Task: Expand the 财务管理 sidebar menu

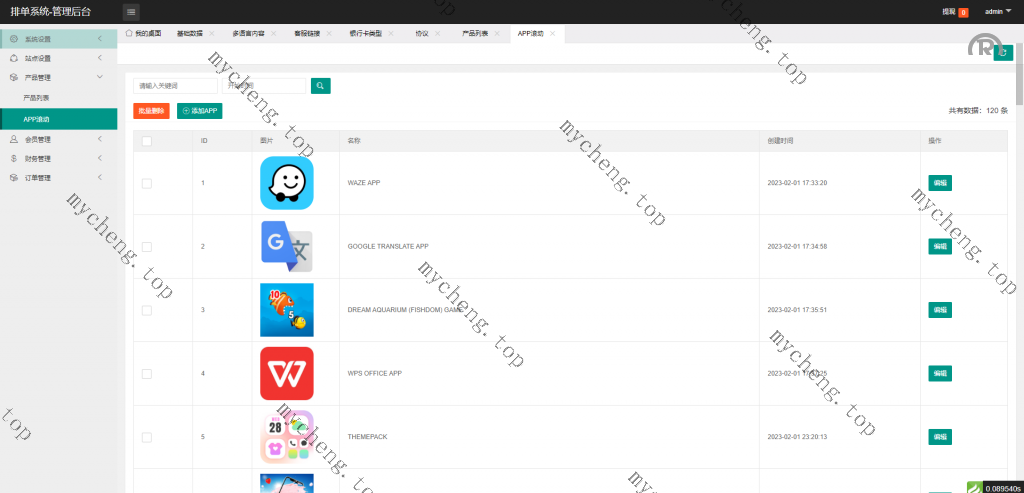Action: pos(58,158)
